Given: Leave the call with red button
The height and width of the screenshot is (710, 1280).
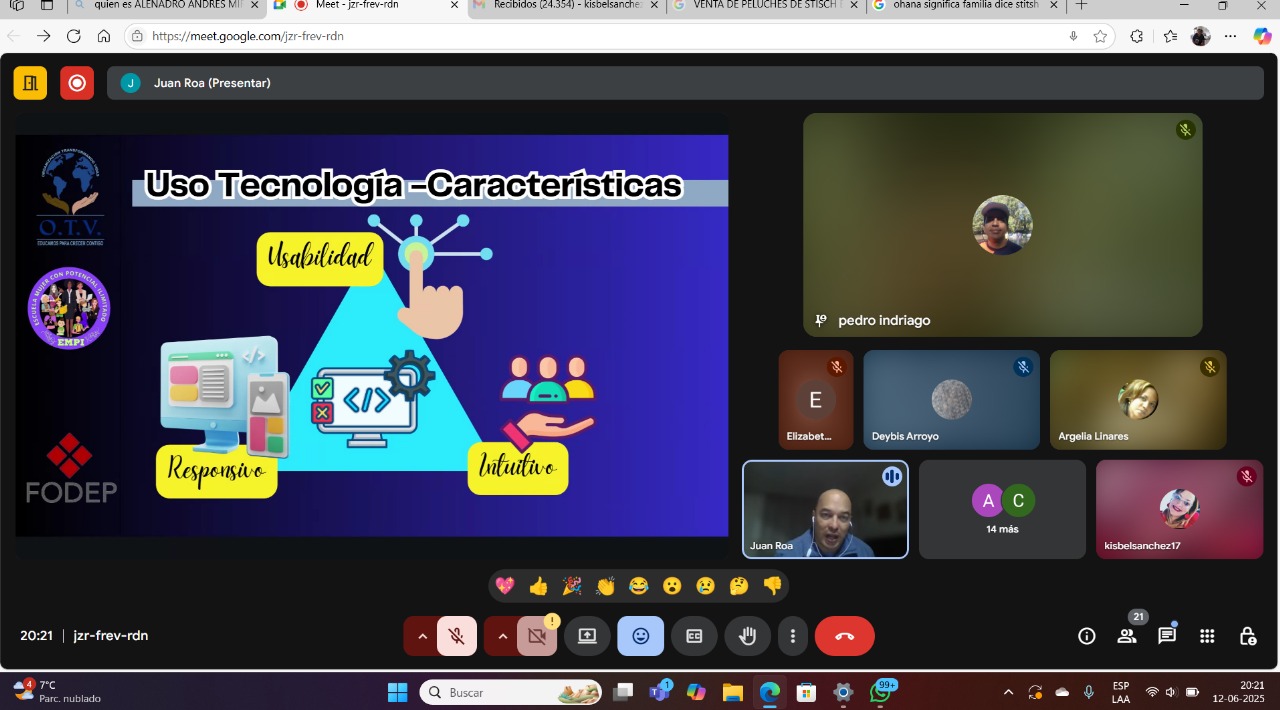Looking at the screenshot, I should coord(844,636).
